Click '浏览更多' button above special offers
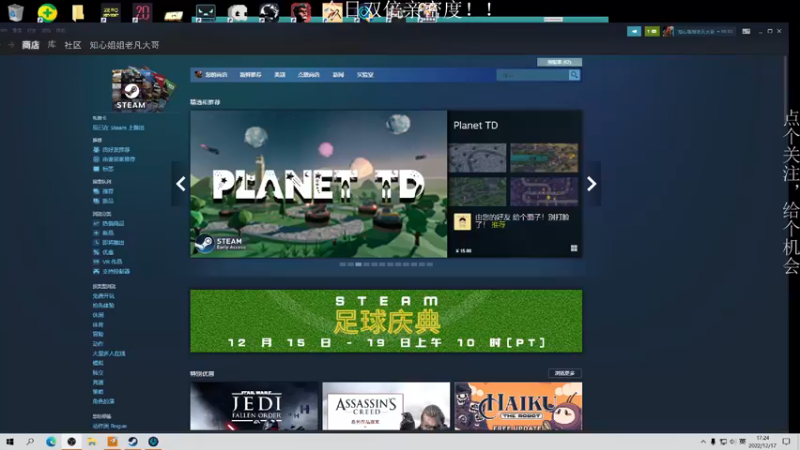This screenshot has width=800, height=450. coord(565,373)
